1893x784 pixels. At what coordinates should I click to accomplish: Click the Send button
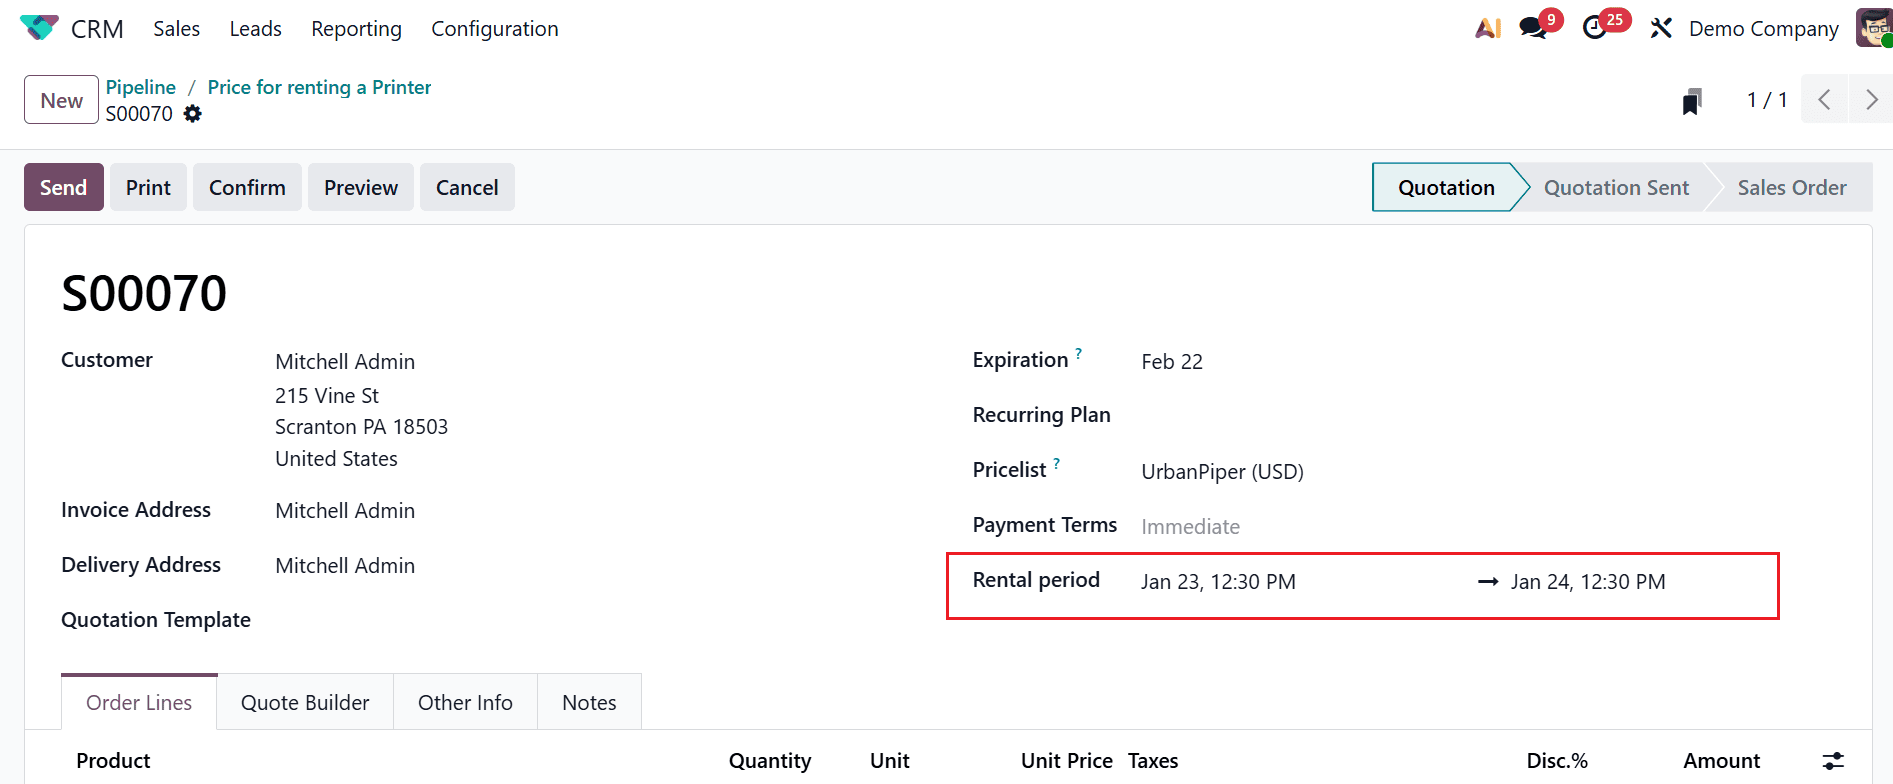click(64, 187)
